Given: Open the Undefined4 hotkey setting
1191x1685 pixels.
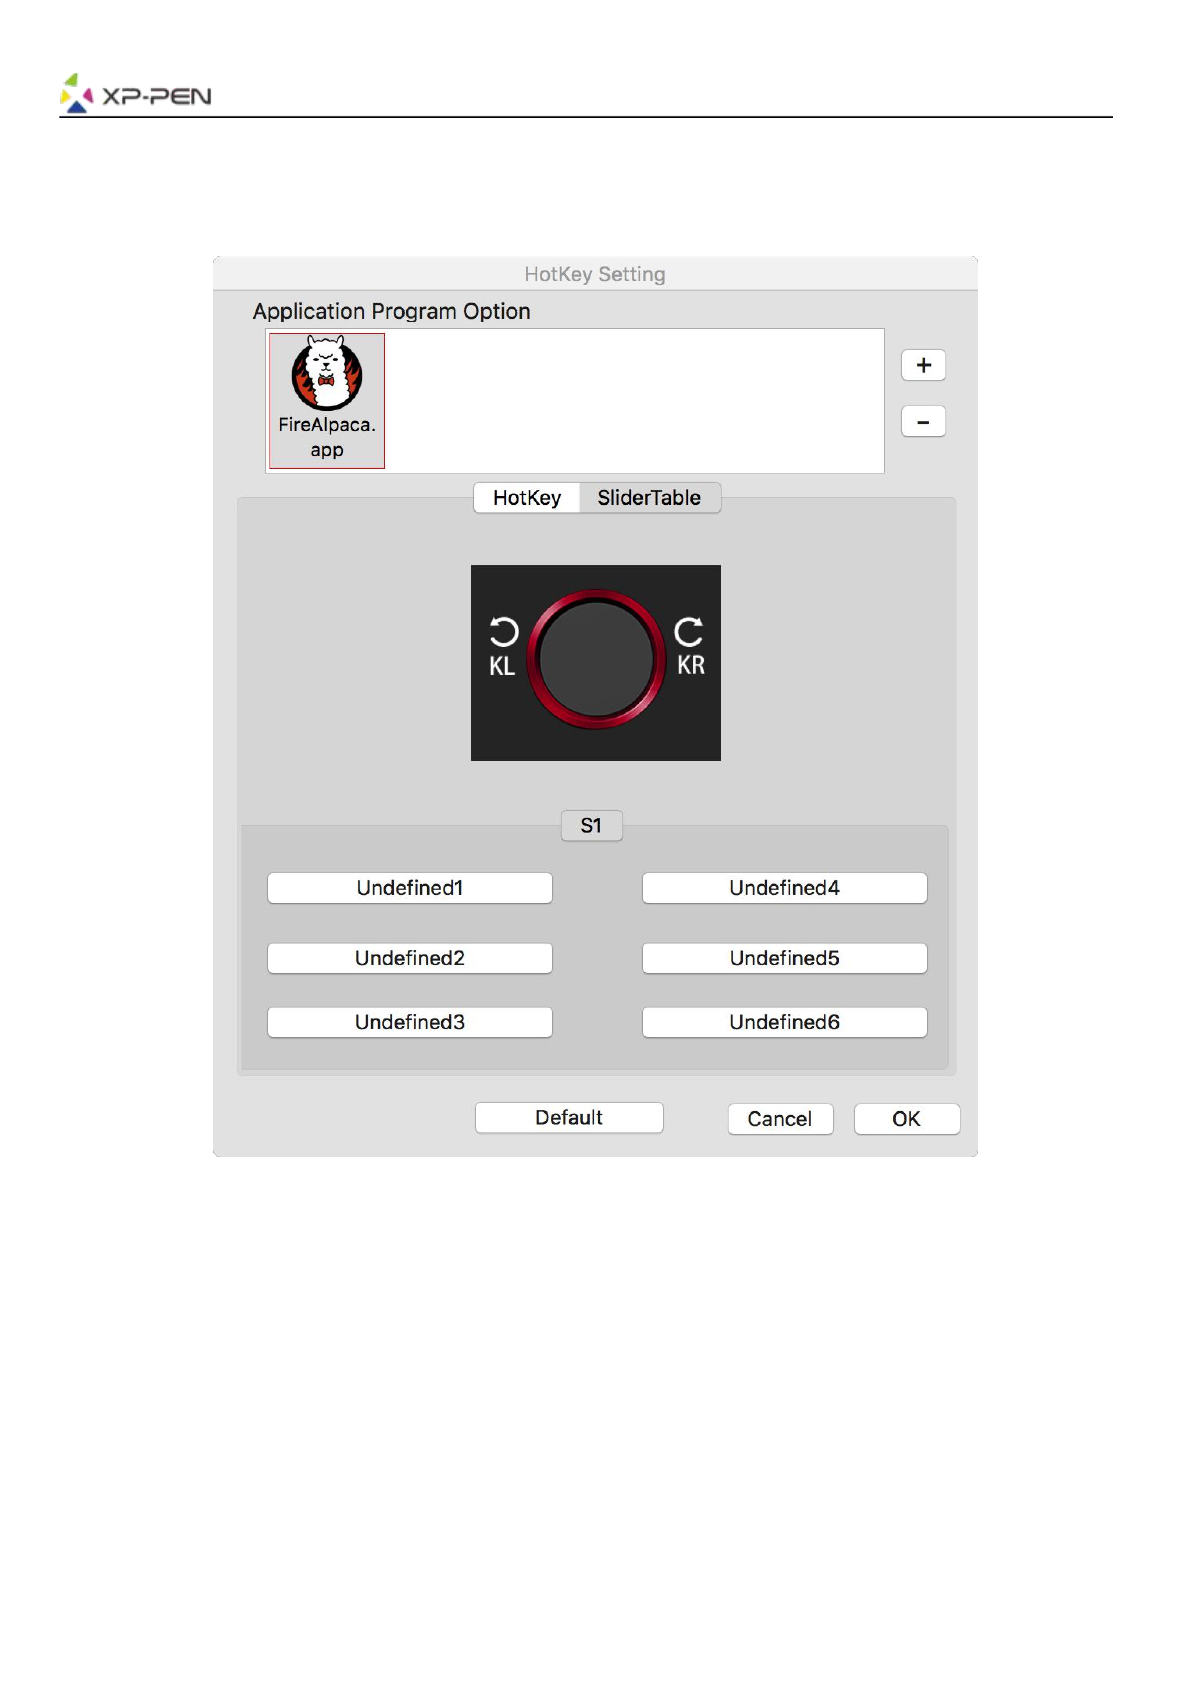Looking at the screenshot, I should coord(784,888).
